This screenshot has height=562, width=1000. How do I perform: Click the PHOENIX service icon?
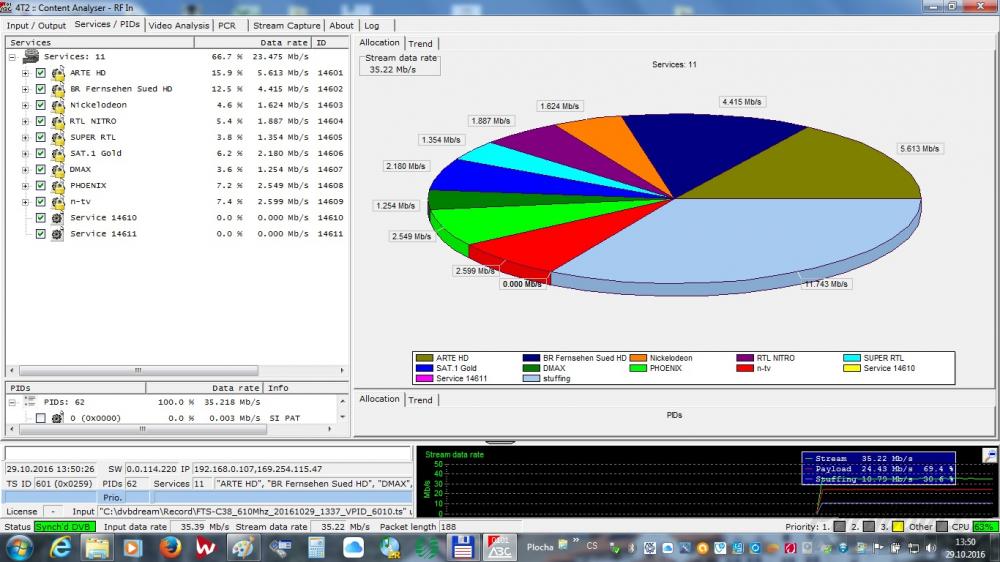point(58,186)
